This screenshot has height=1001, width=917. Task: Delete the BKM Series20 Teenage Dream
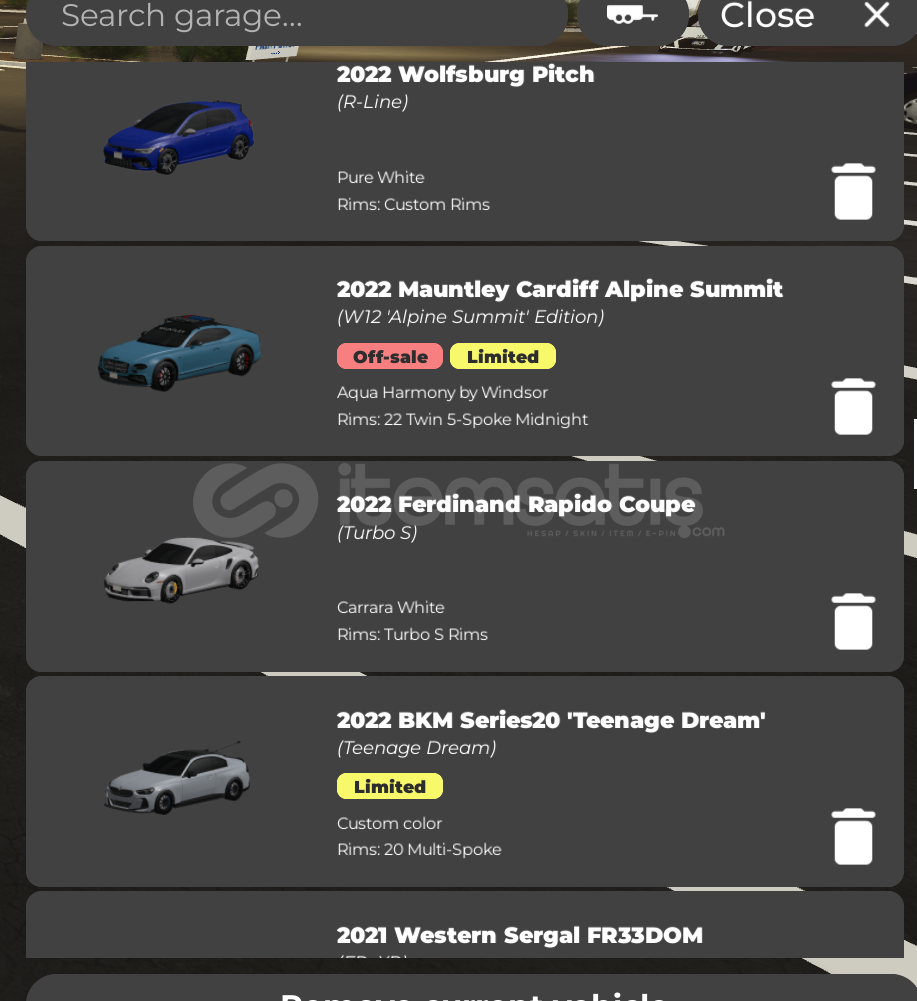pos(853,837)
